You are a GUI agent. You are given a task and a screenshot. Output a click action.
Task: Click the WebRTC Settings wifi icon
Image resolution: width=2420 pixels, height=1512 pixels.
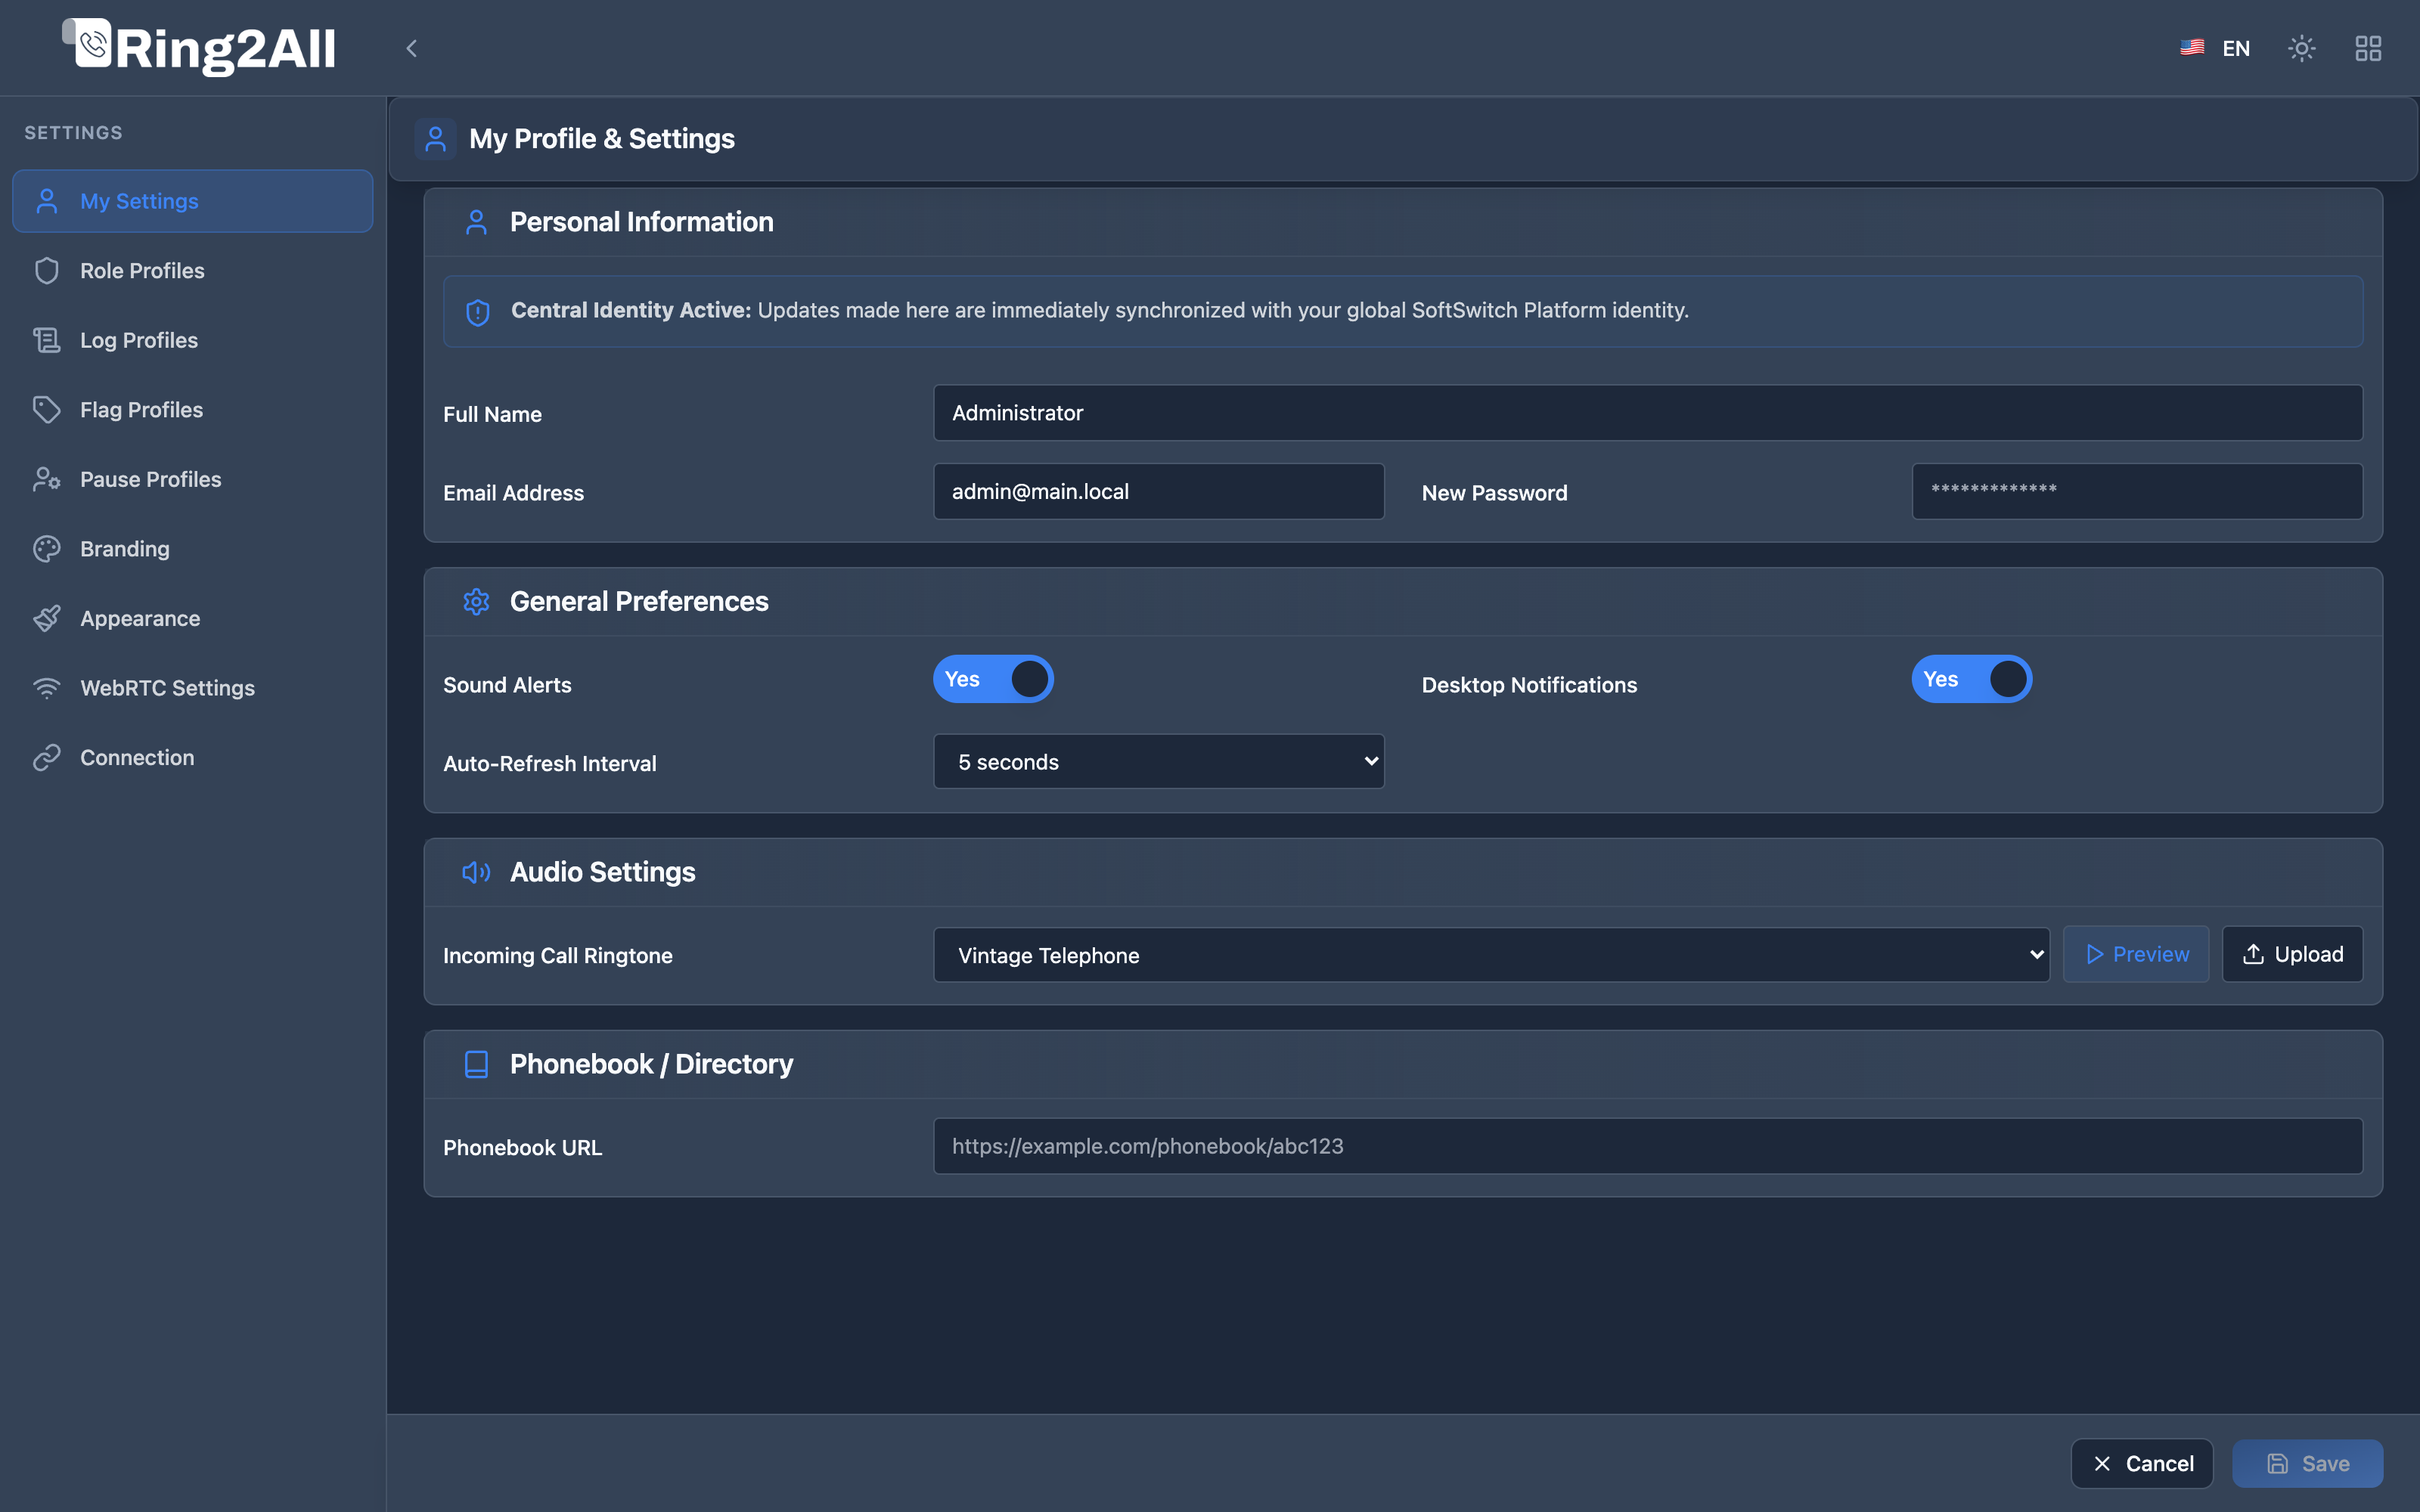[47, 688]
